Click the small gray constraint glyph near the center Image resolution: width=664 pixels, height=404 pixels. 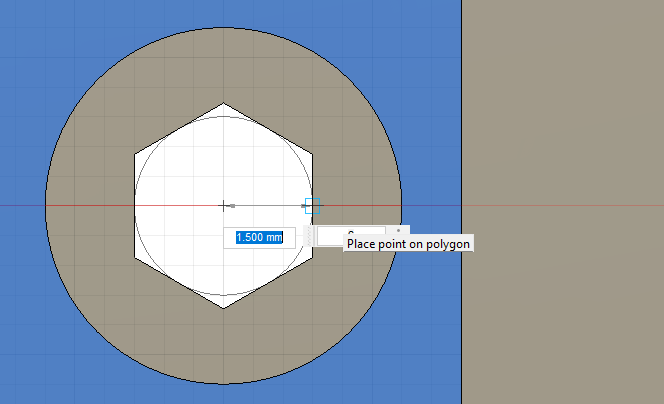click(233, 206)
